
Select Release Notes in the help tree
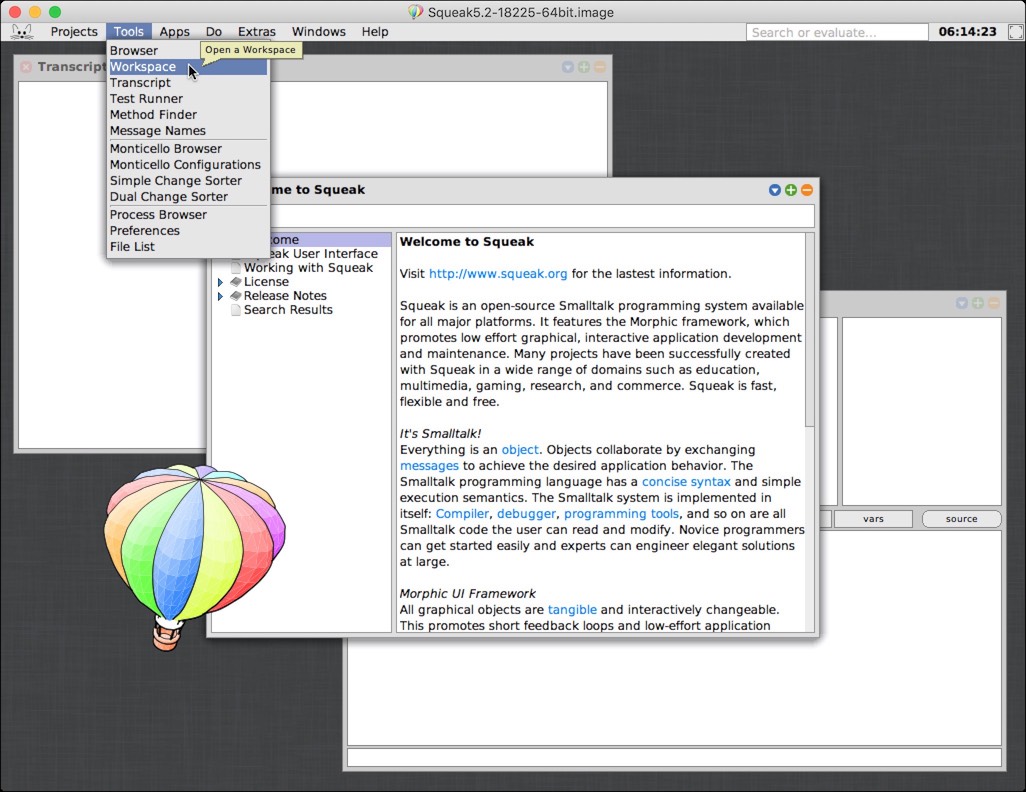285,296
